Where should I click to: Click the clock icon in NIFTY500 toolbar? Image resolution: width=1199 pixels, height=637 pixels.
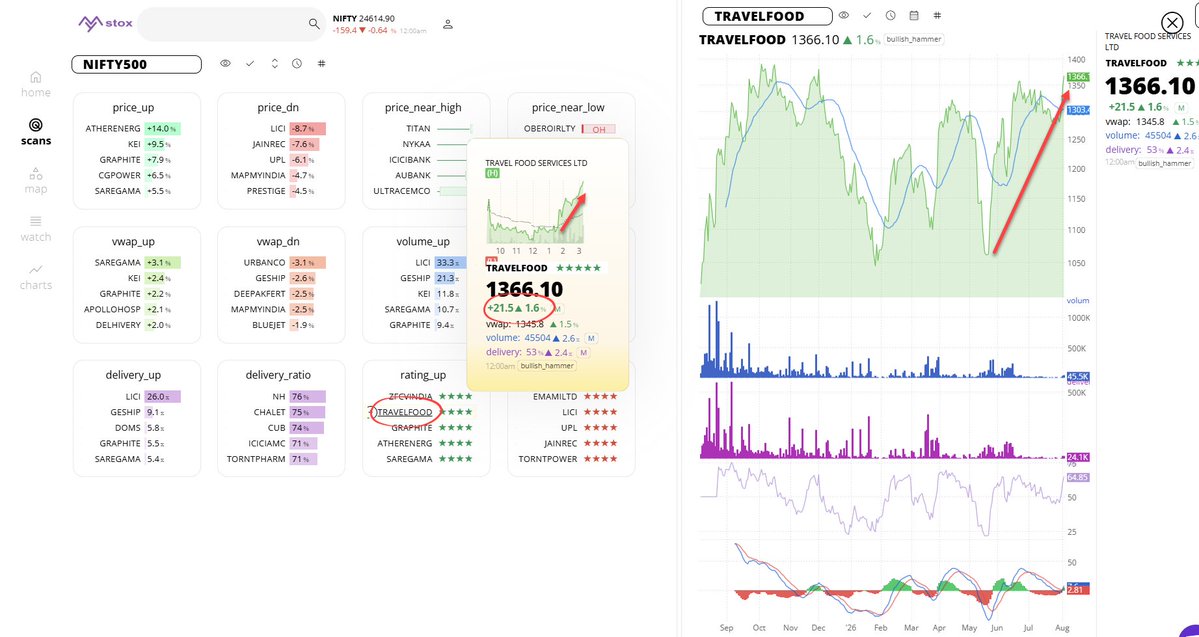tap(297, 63)
